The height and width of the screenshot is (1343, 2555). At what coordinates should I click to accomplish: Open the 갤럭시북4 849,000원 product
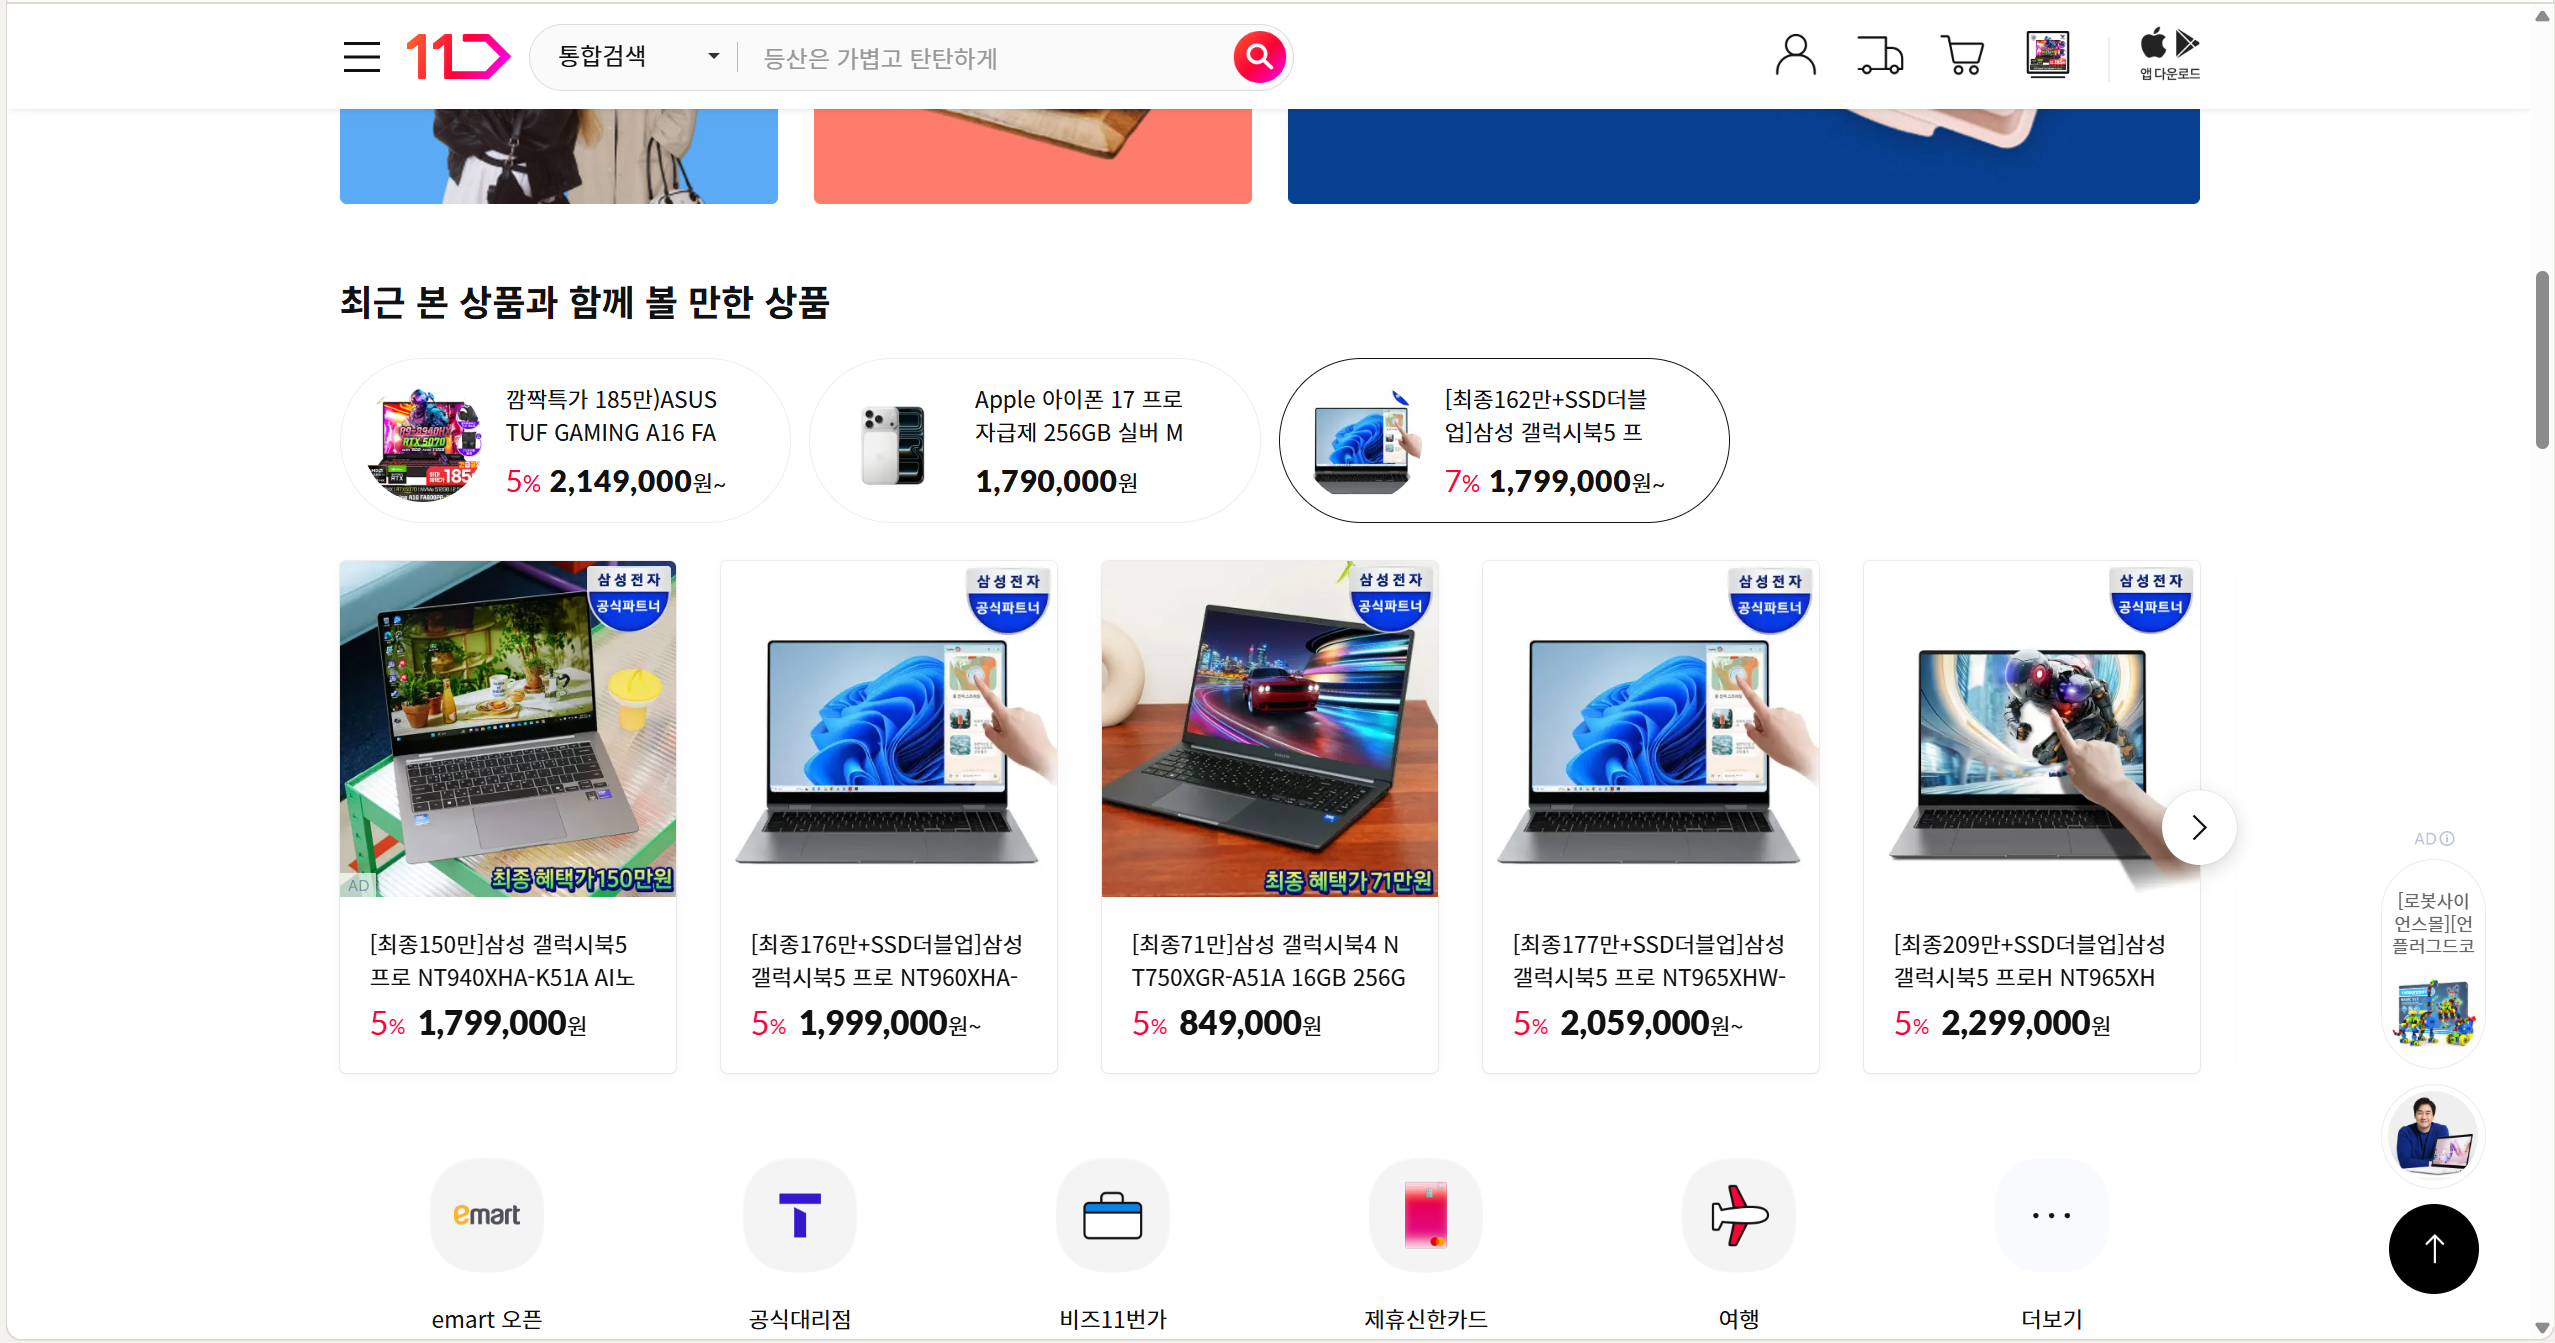click(x=1269, y=816)
